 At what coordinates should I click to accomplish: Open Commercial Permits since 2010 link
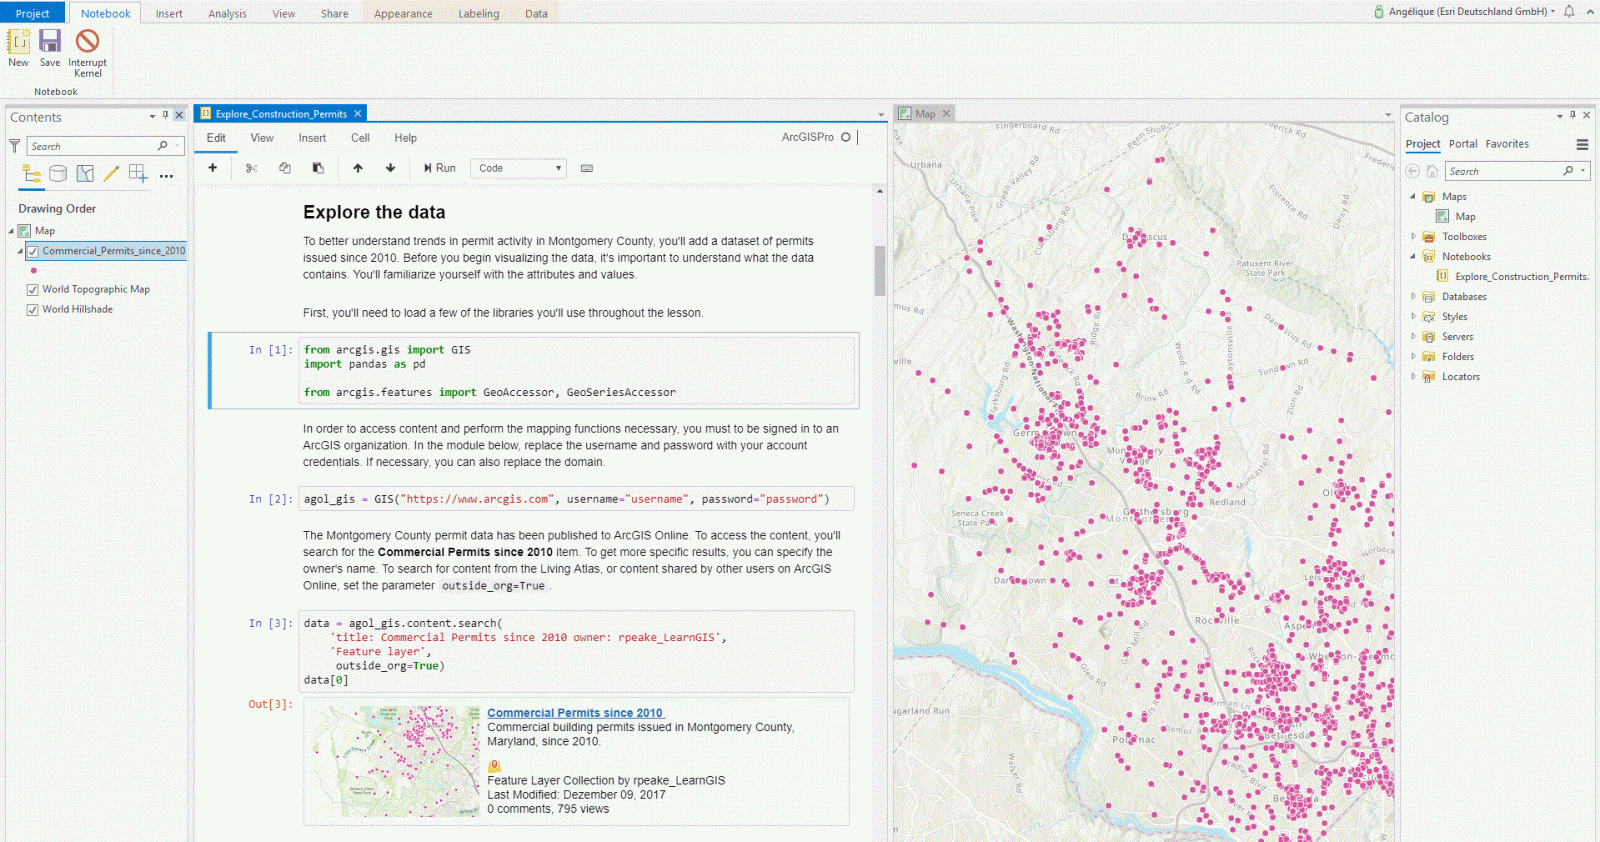pos(575,713)
